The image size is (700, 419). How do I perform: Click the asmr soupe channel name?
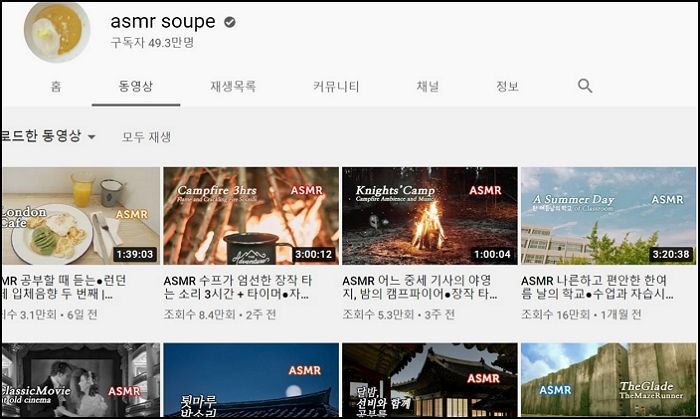[x=163, y=21]
